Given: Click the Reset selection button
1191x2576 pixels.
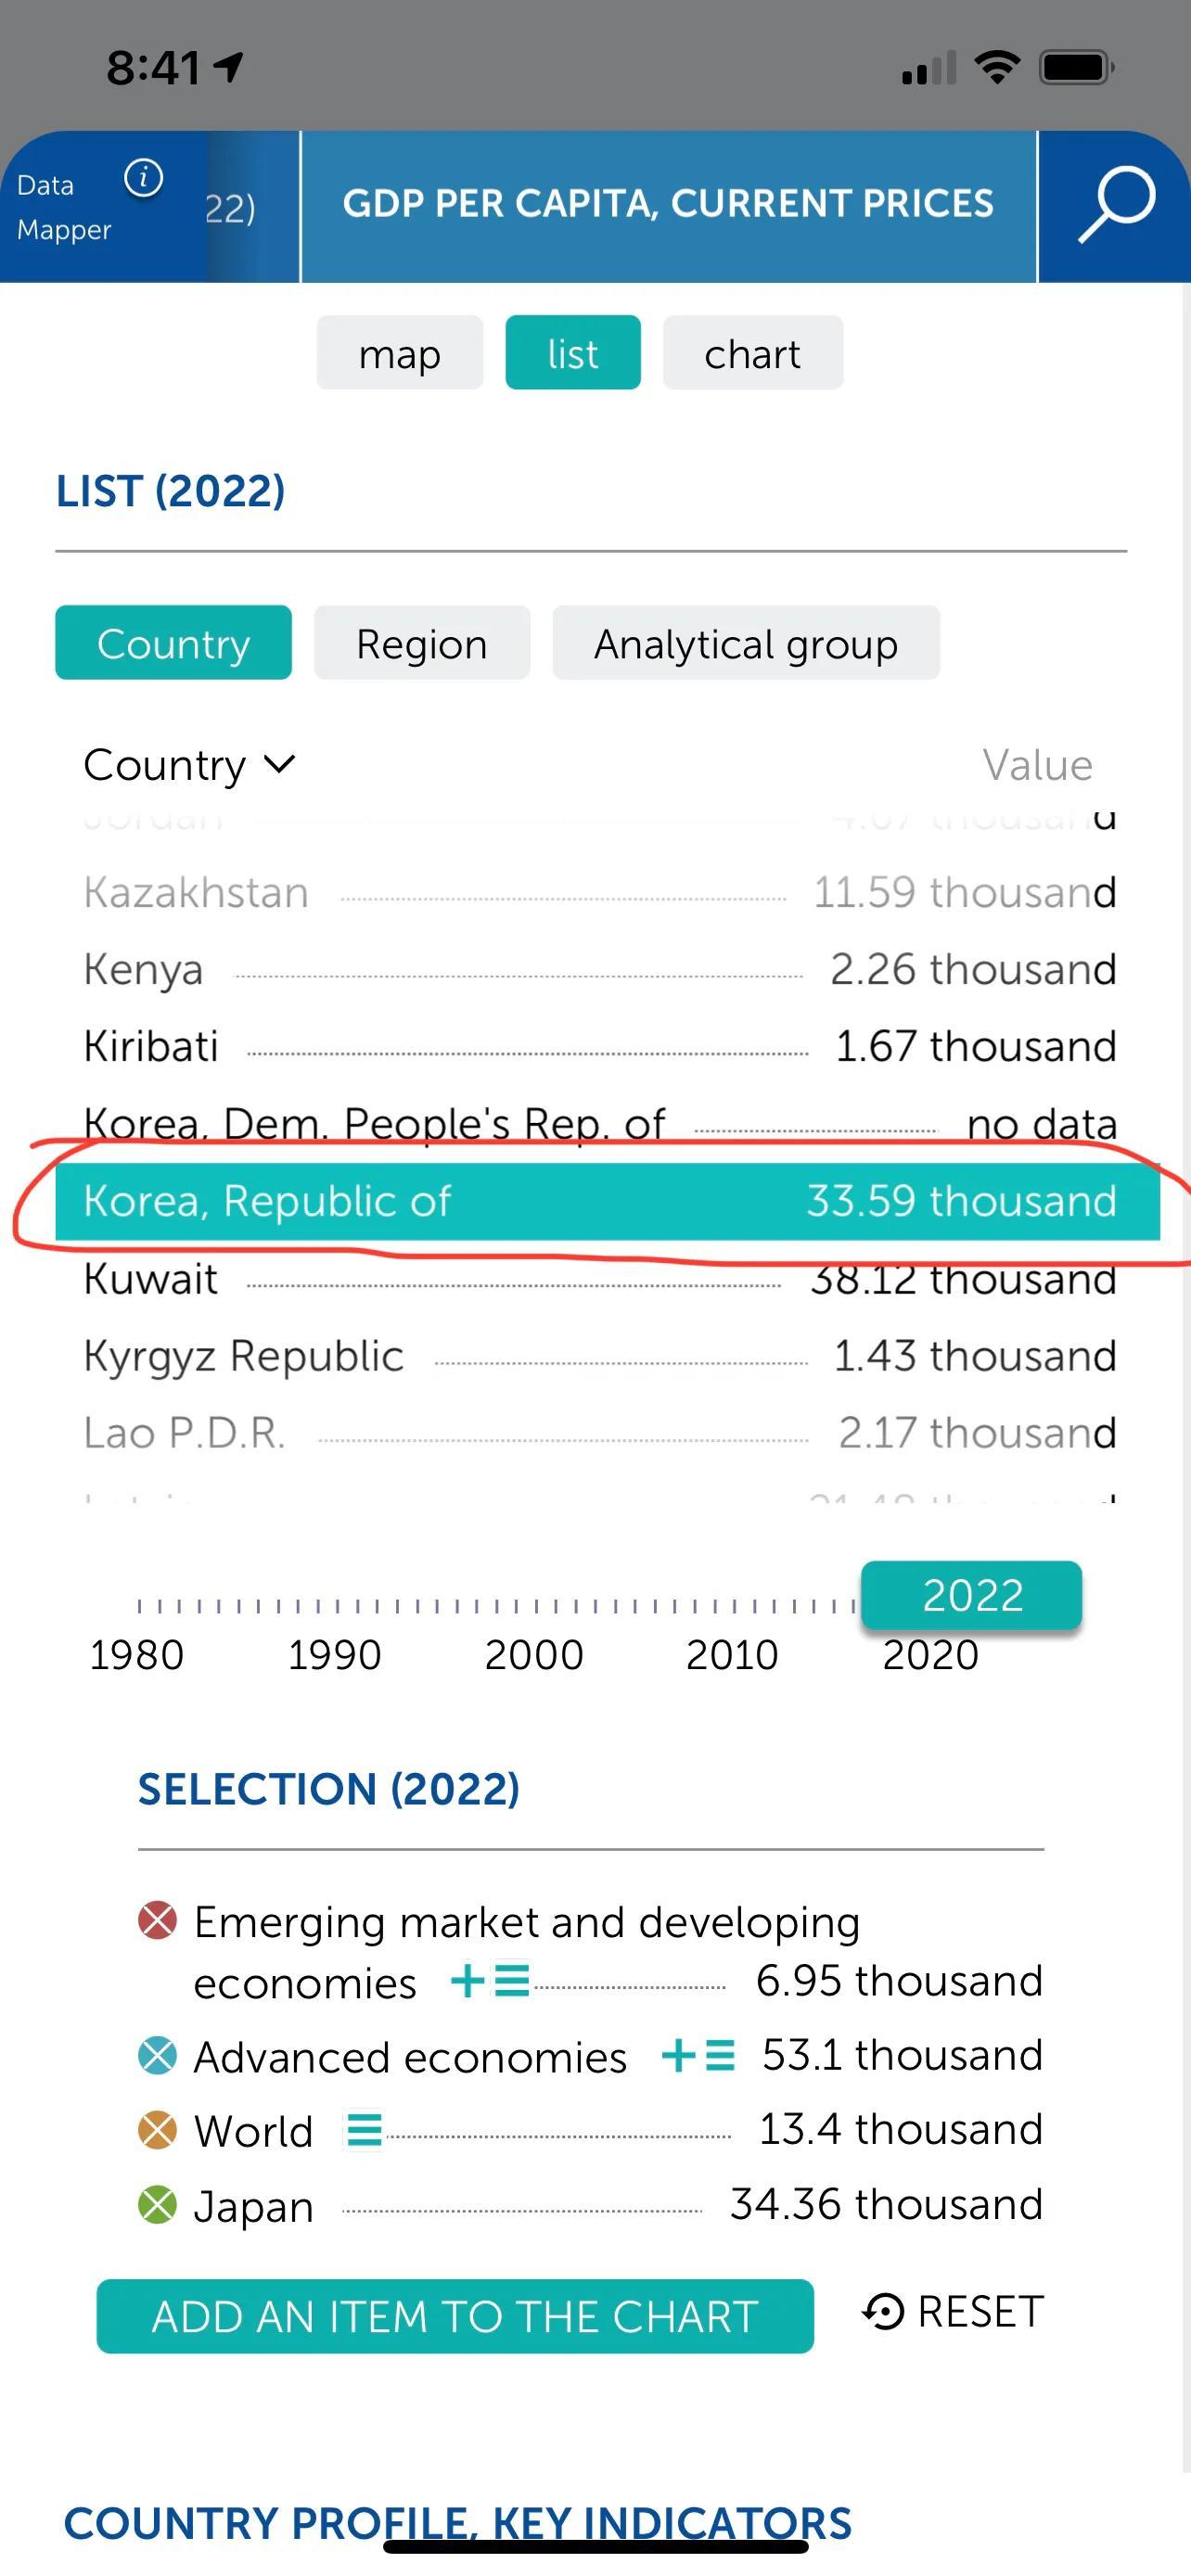Looking at the screenshot, I should coord(953,2312).
